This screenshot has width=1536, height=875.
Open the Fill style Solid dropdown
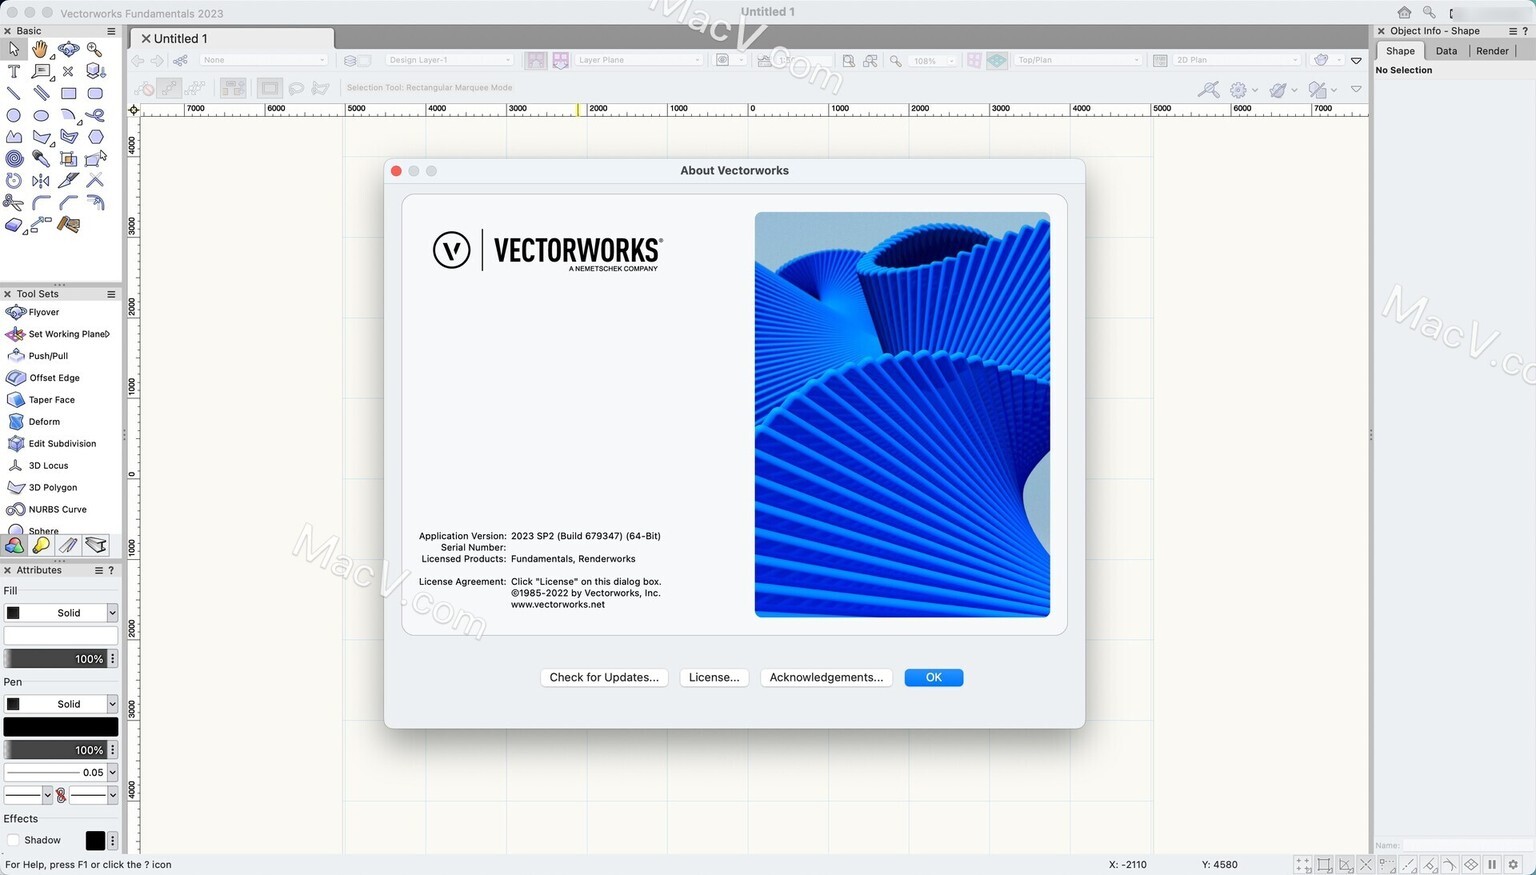tap(61, 613)
